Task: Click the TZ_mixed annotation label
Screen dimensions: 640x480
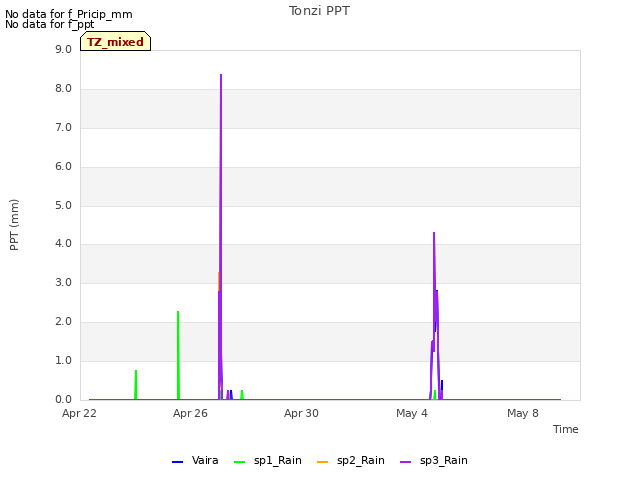Action: pyautogui.click(x=116, y=42)
